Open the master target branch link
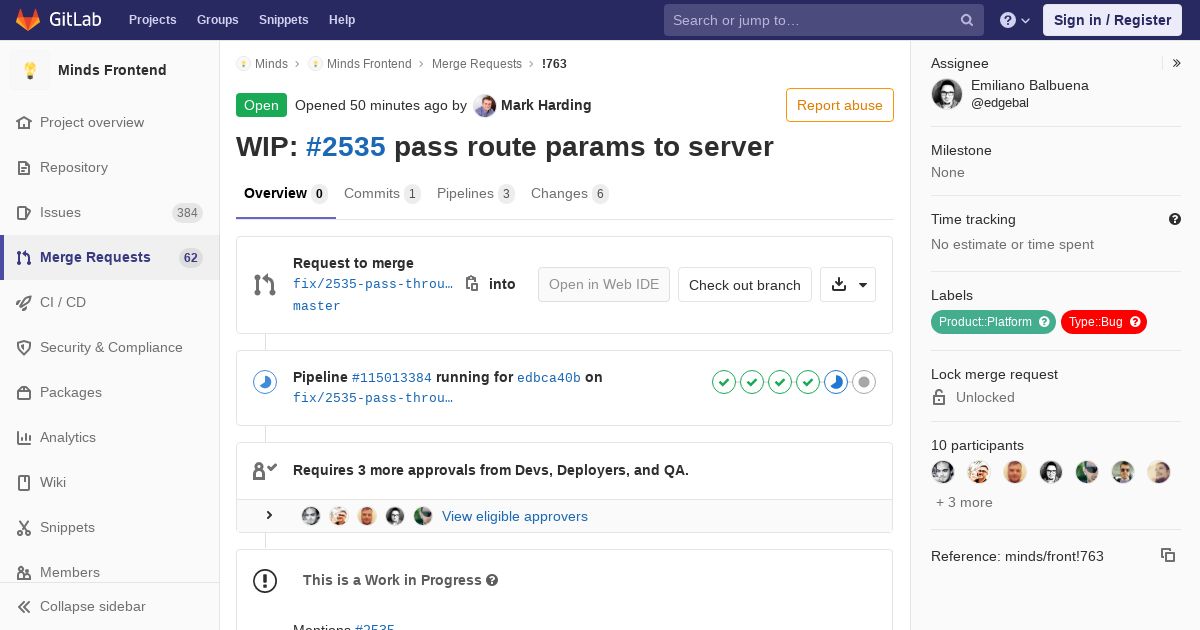The image size is (1200, 630). [317, 306]
